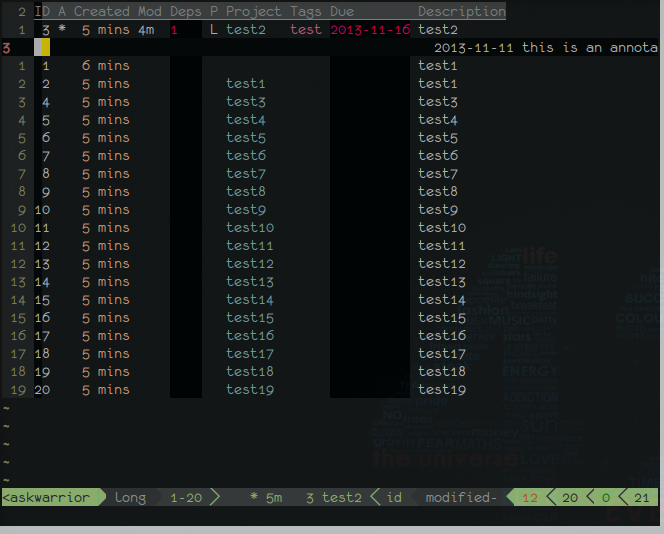Screen dimensions: 664x534
Task: Click the 'id' sort field in the status line
Action: (394, 497)
